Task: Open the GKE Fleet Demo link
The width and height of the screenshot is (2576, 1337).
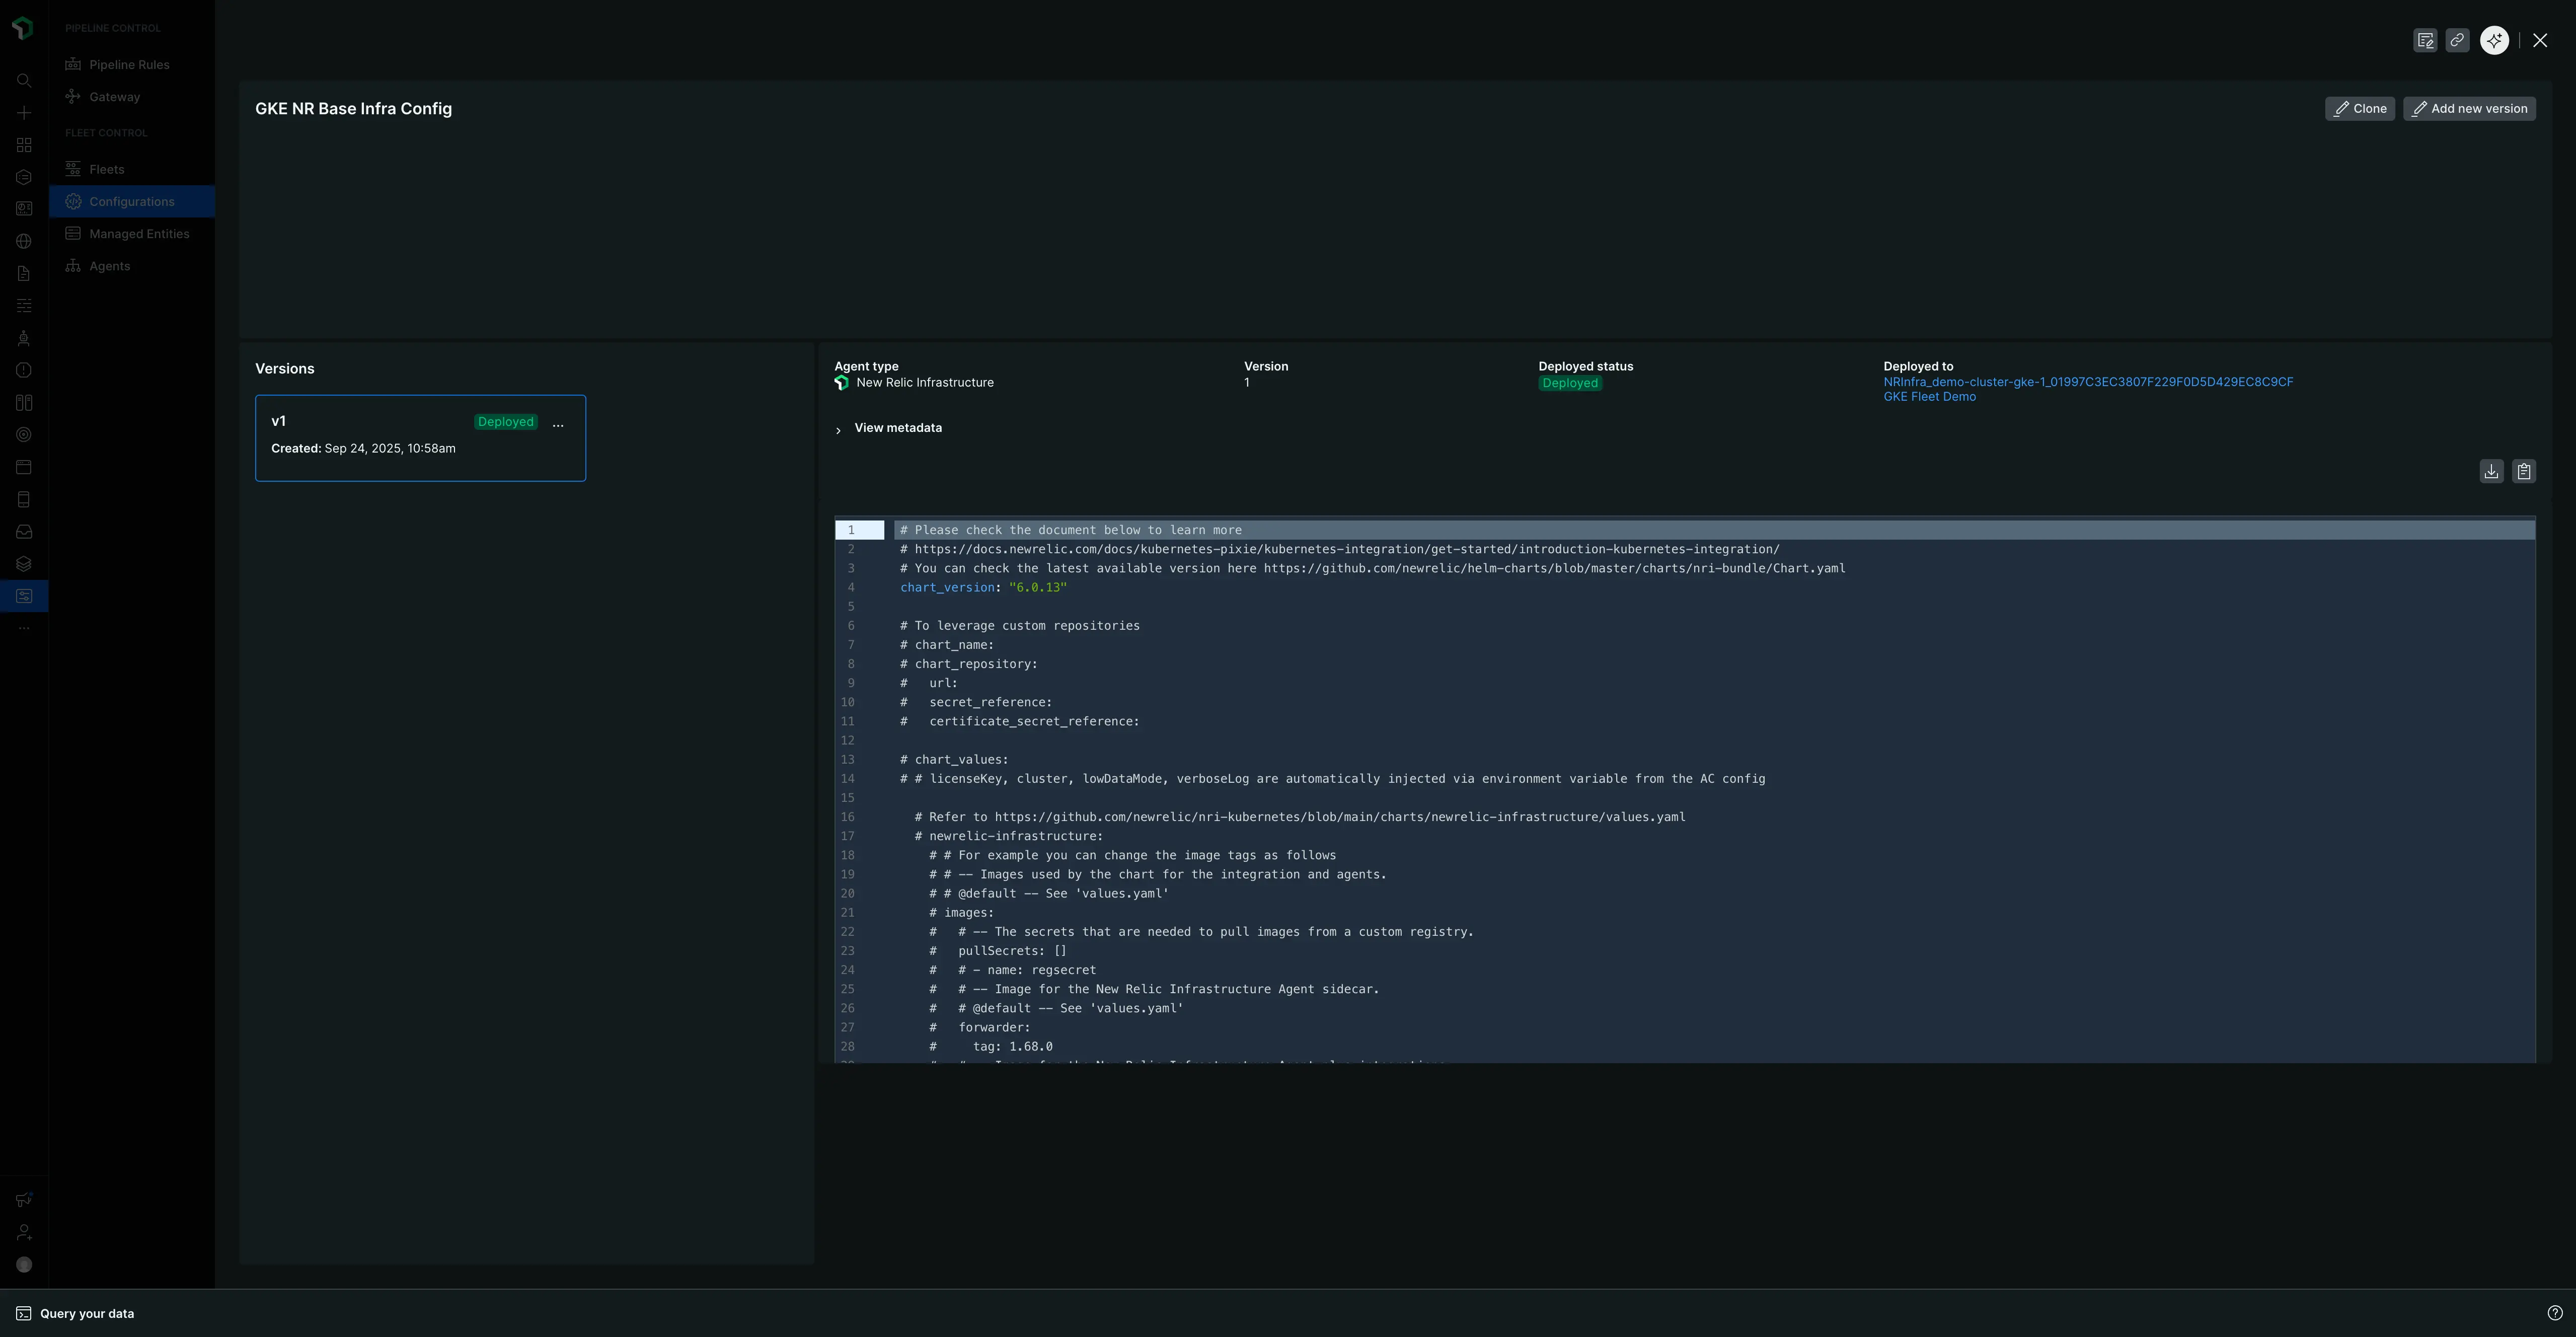Action: coord(1929,396)
